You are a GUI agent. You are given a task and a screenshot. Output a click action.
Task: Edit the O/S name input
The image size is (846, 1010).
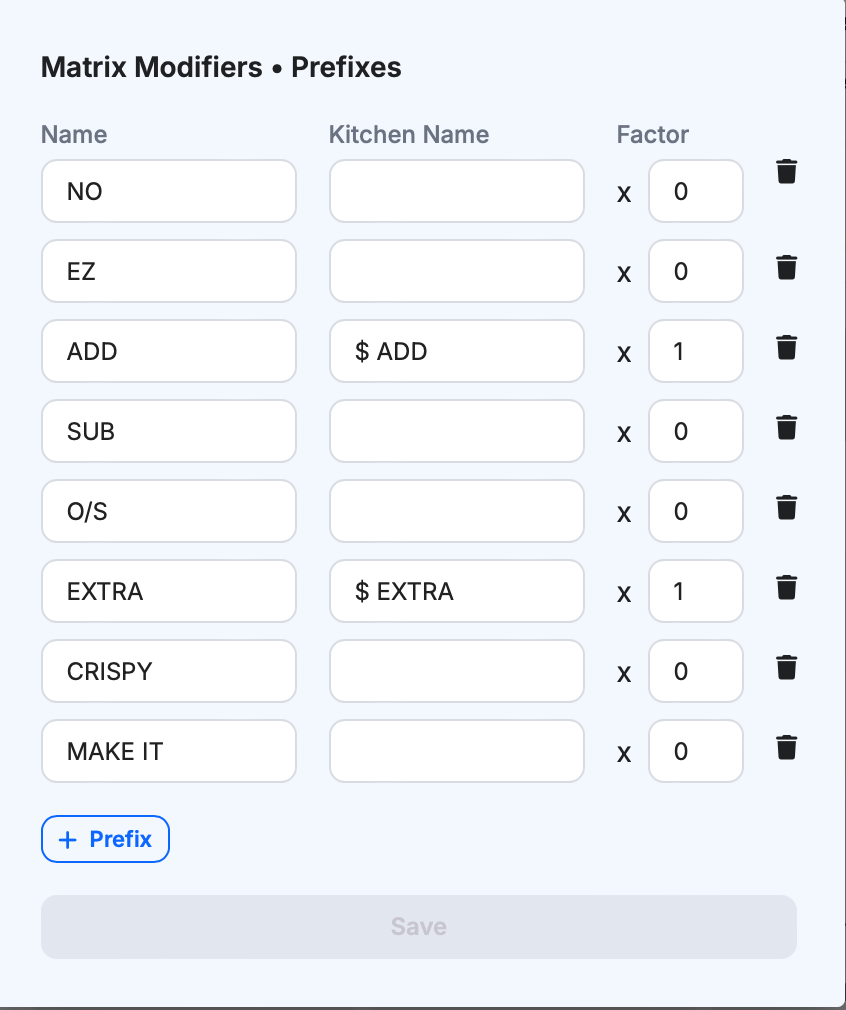click(x=169, y=511)
